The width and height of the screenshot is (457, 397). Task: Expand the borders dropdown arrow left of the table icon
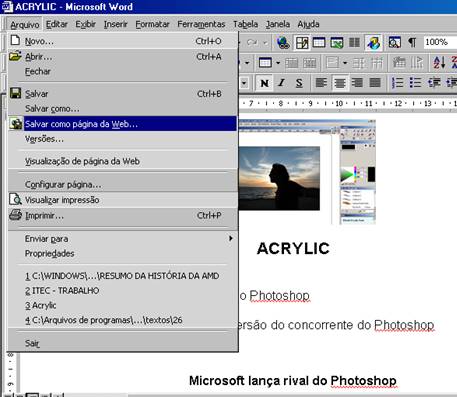[x=247, y=63]
